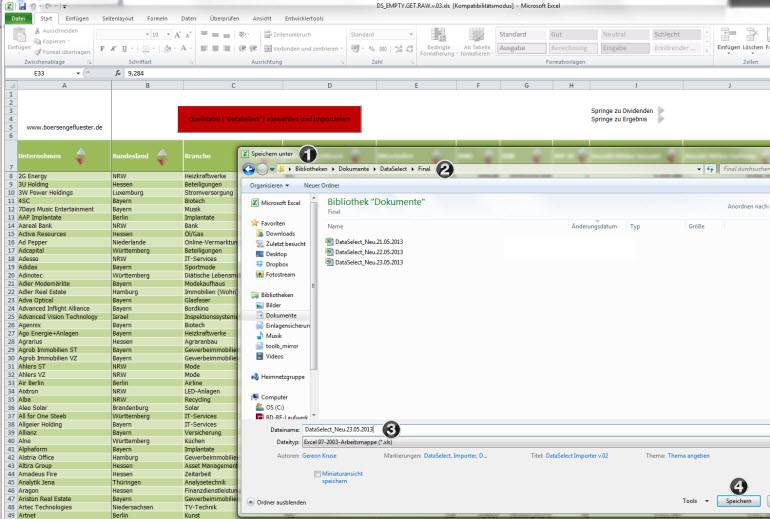Switch to the Formeln ribbon tab
Screen dimensions: 770x519
click(x=157, y=18)
